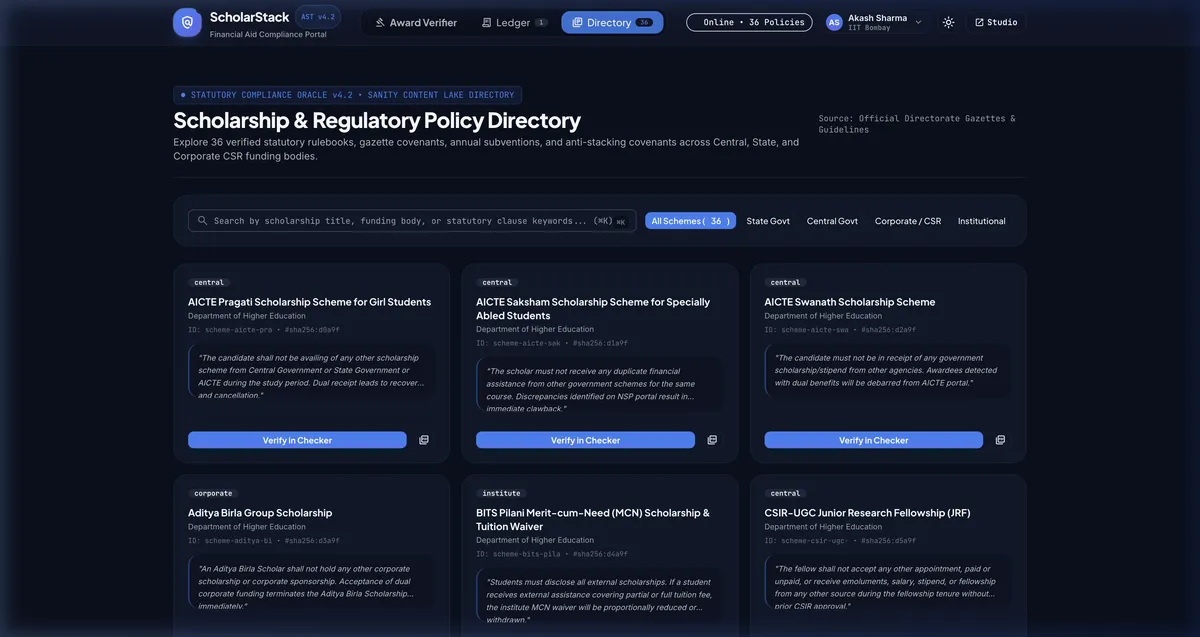
Task: Click ID scheme-bits-pila hash text
Action: (x=552, y=554)
